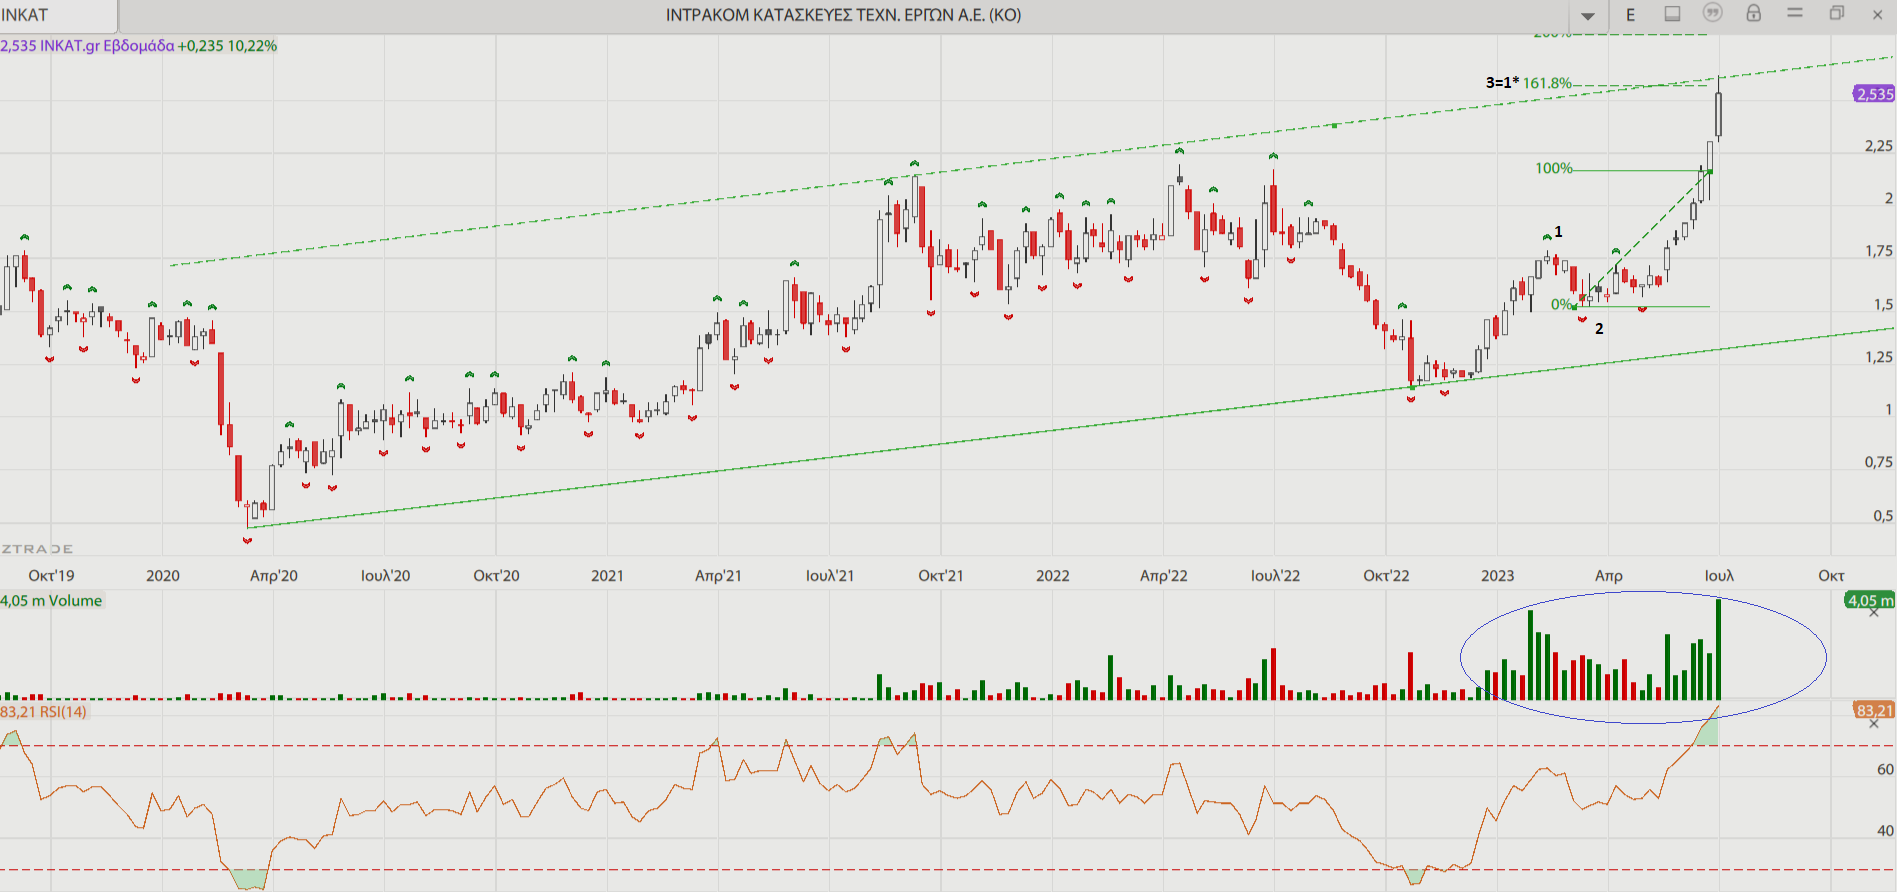Click the RSI 60 axis value

[1885, 769]
